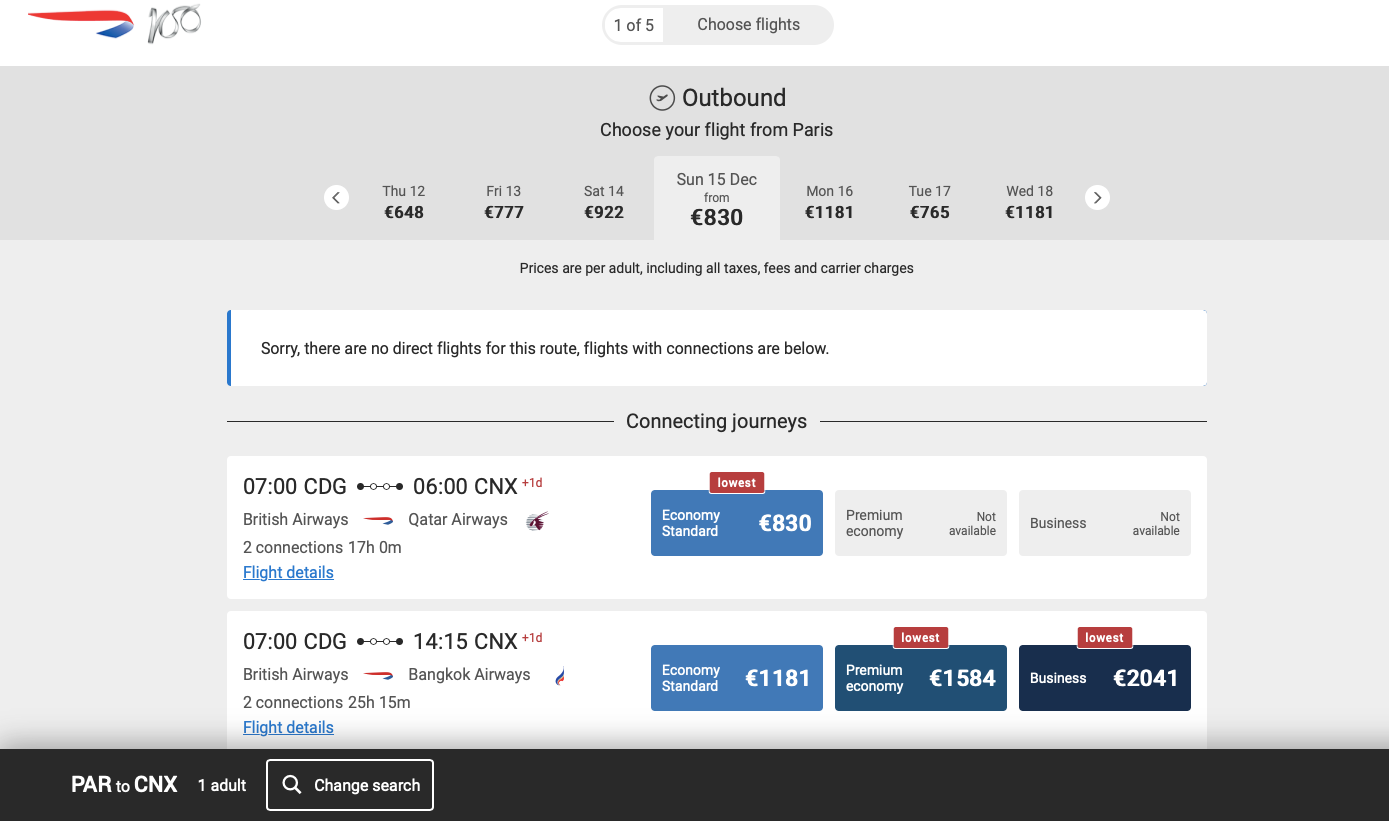Select Mon 16 date at €1181

(x=829, y=202)
